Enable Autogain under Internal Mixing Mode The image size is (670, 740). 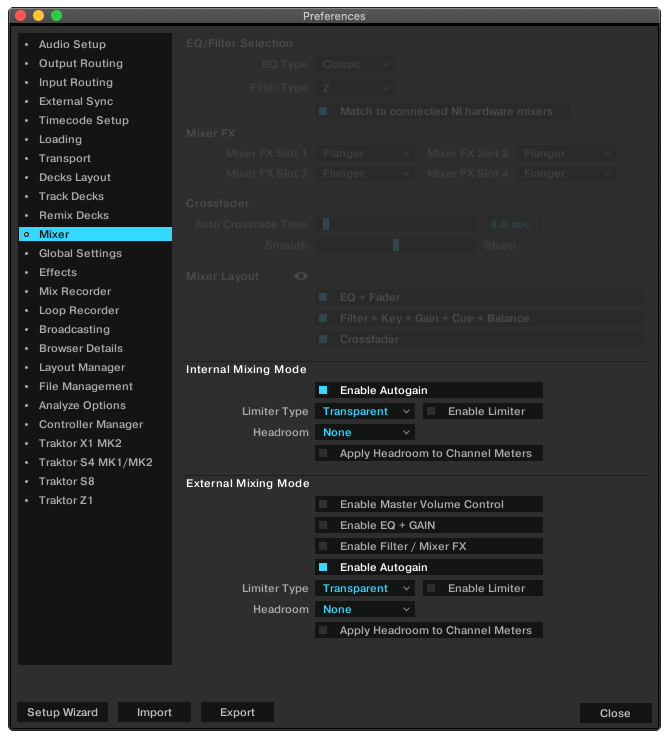[323, 390]
